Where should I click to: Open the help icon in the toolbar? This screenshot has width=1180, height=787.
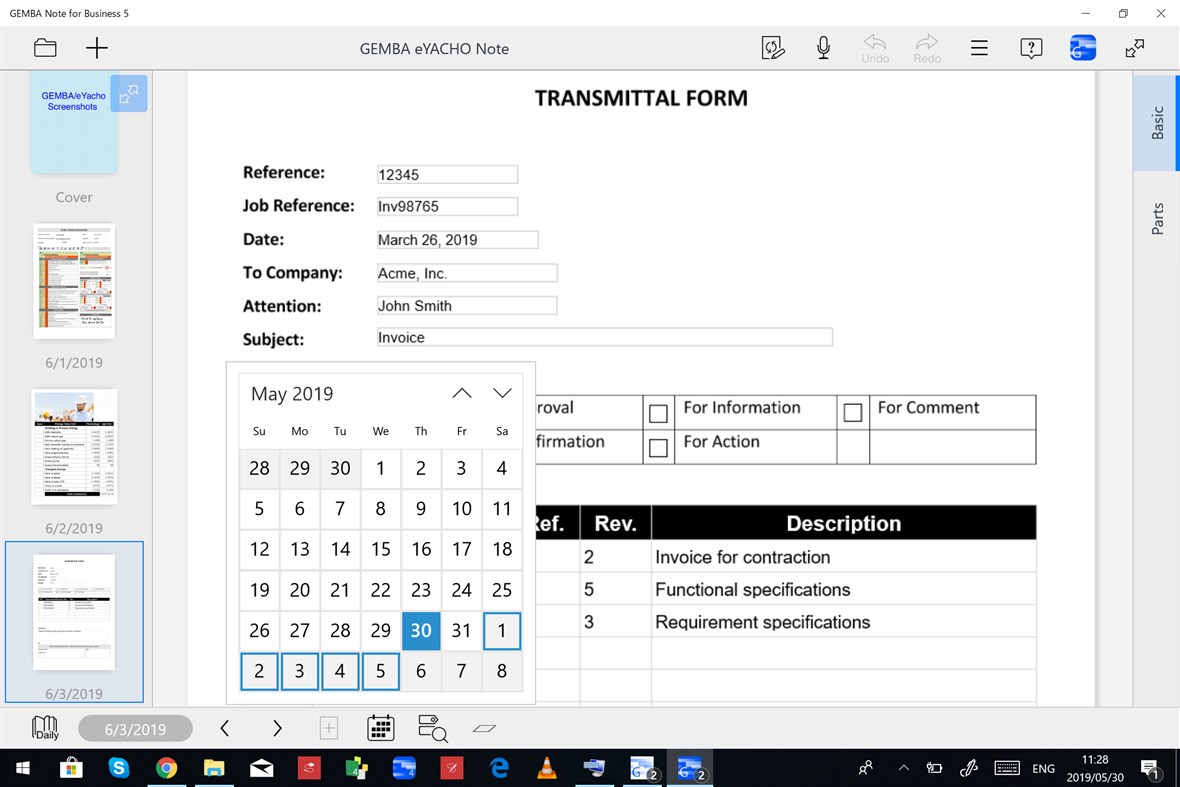tap(1031, 47)
